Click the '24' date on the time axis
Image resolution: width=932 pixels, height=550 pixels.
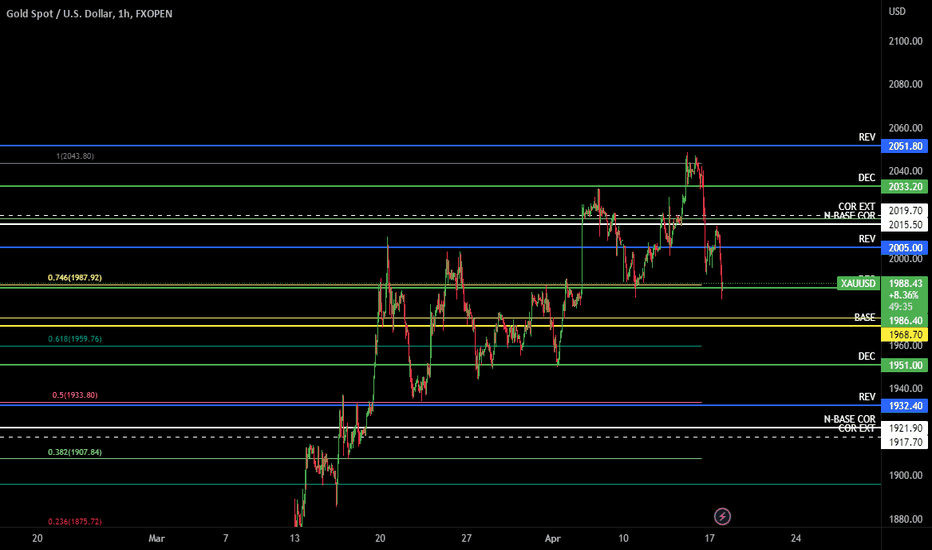pos(796,539)
